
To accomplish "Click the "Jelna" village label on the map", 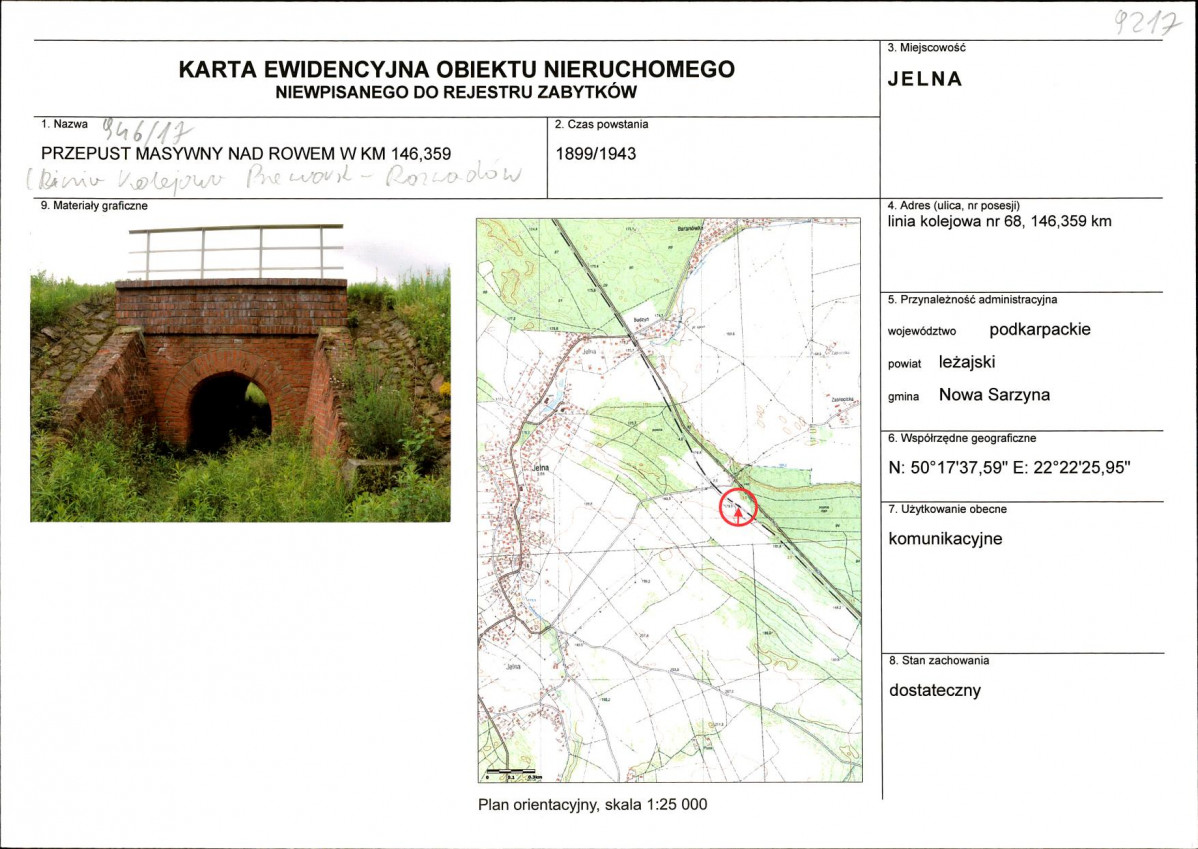I will 539,467.
